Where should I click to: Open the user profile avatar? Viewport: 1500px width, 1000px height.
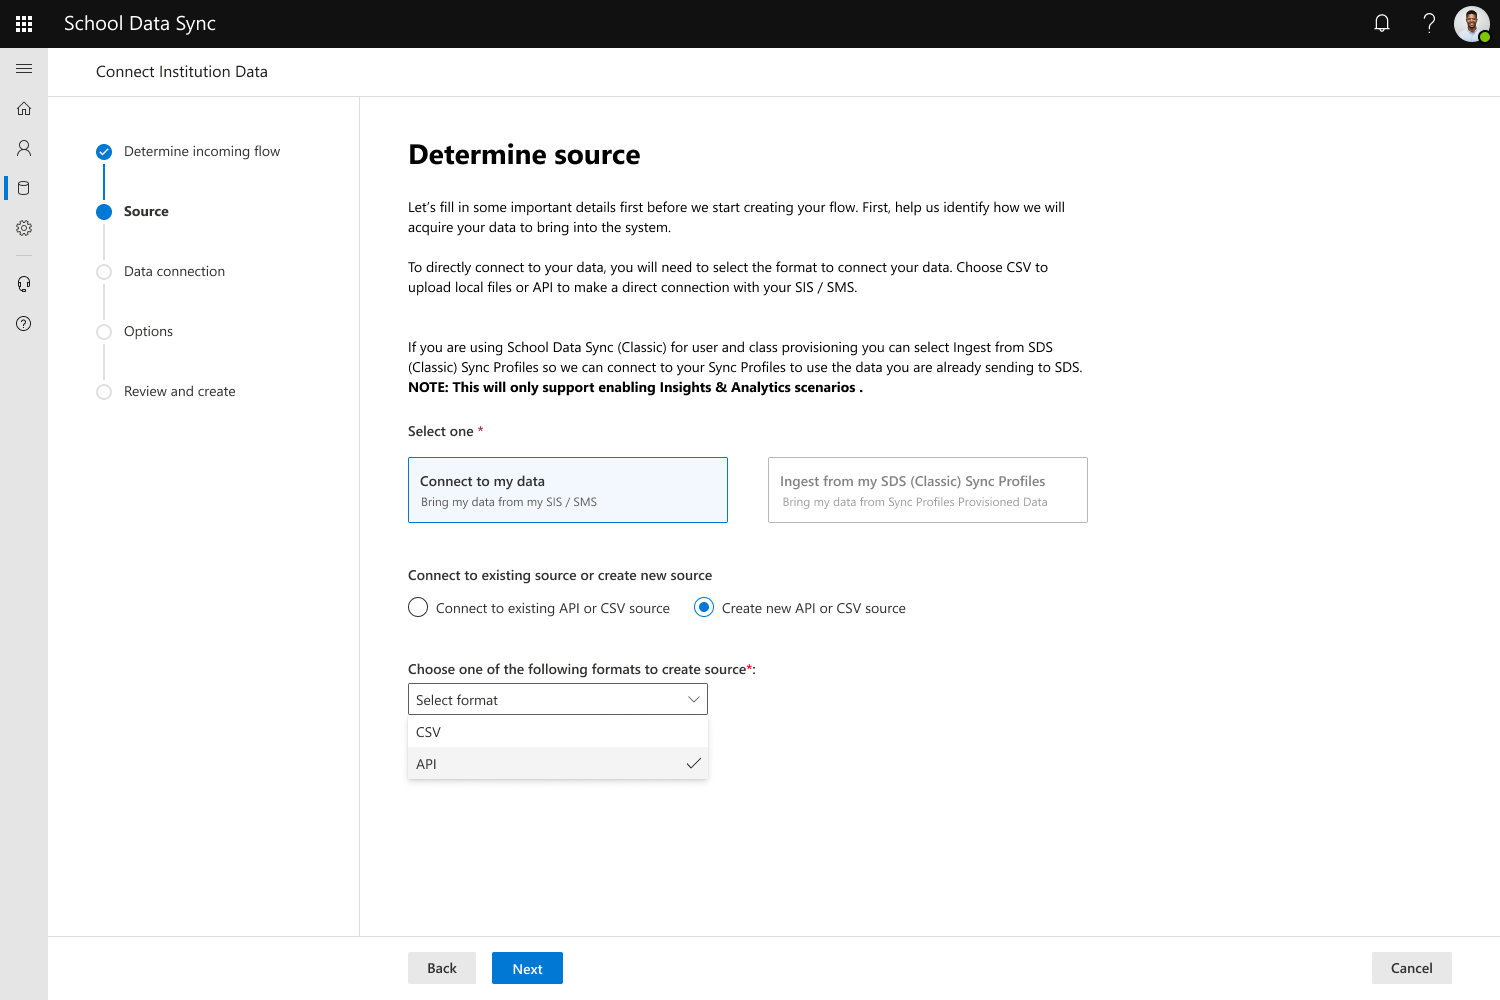(x=1472, y=24)
